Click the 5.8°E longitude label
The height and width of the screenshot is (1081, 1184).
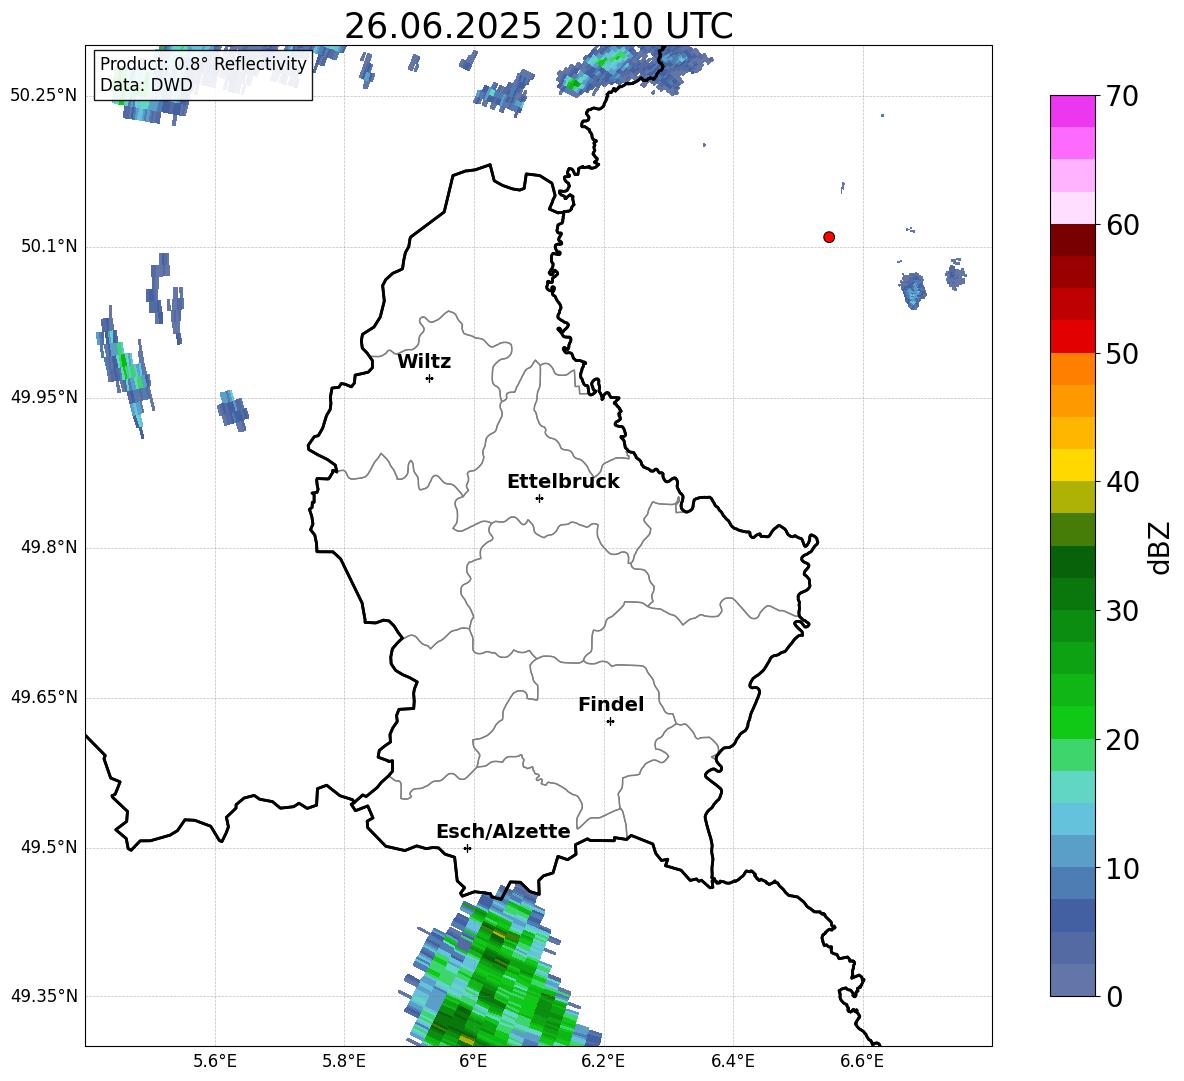pyautogui.click(x=344, y=1061)
